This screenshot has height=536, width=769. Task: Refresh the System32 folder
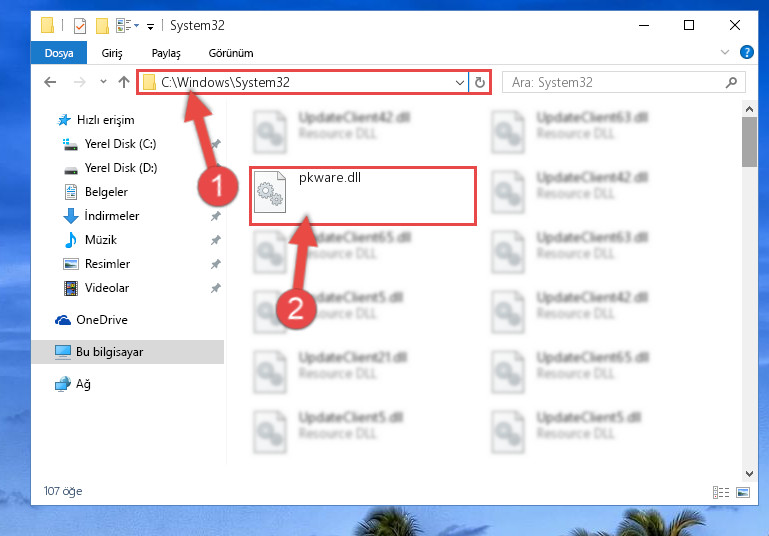click(480, 82)
